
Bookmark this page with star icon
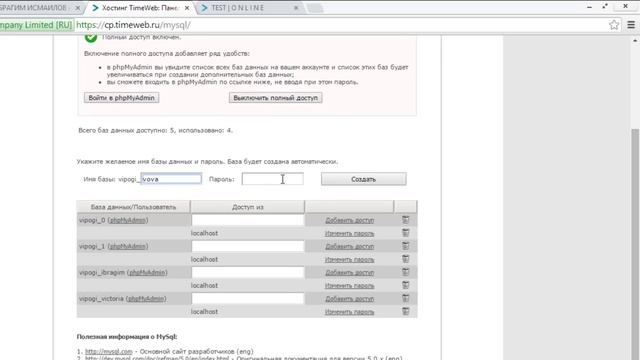click(614, 25)
